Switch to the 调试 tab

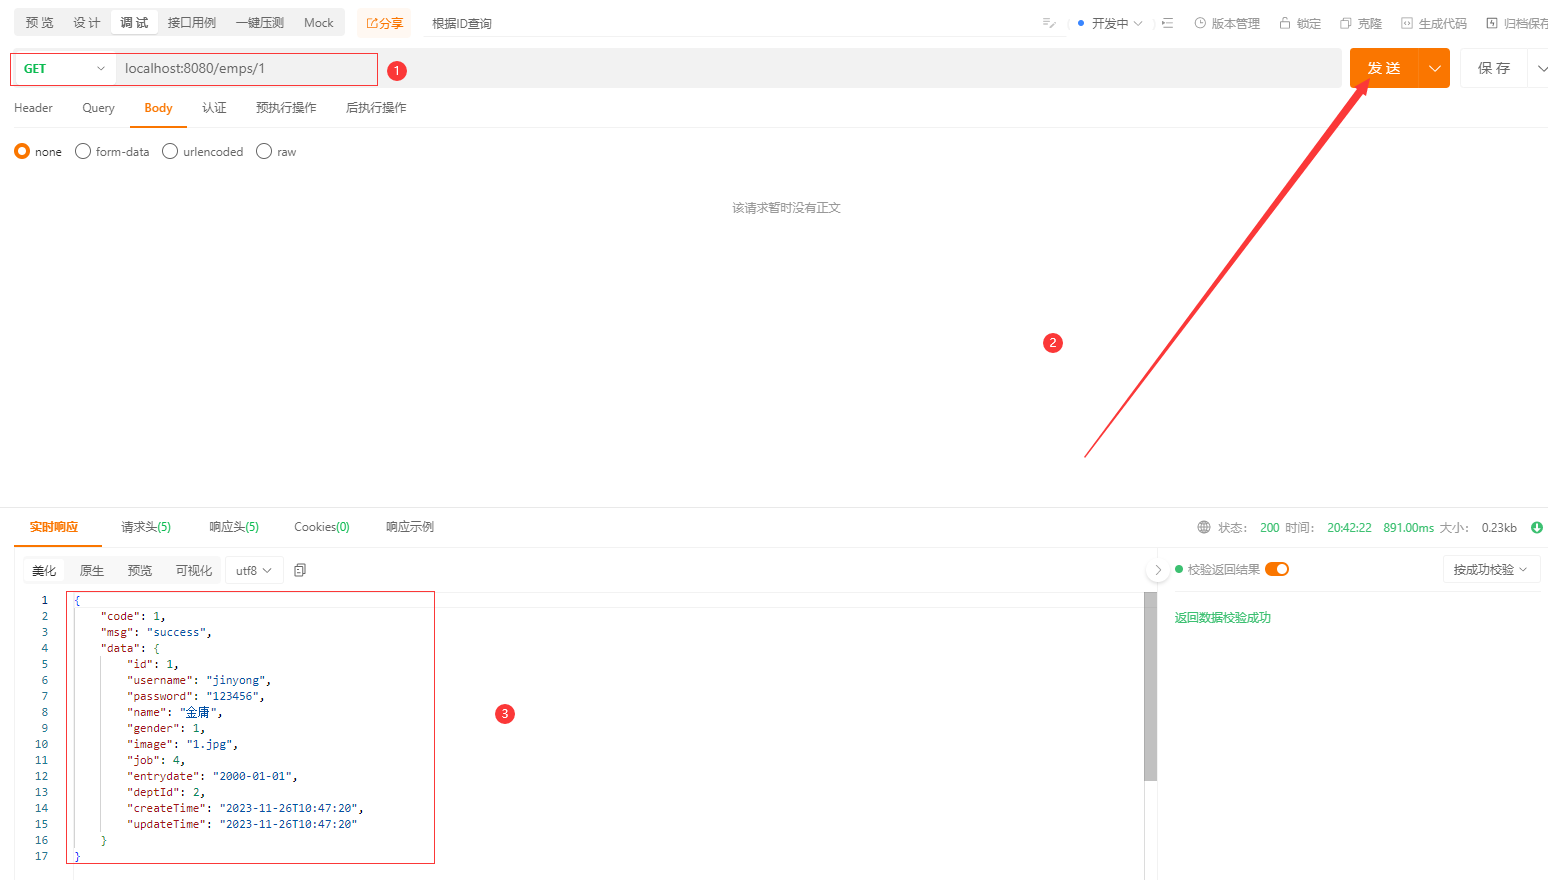click(134, 22)
